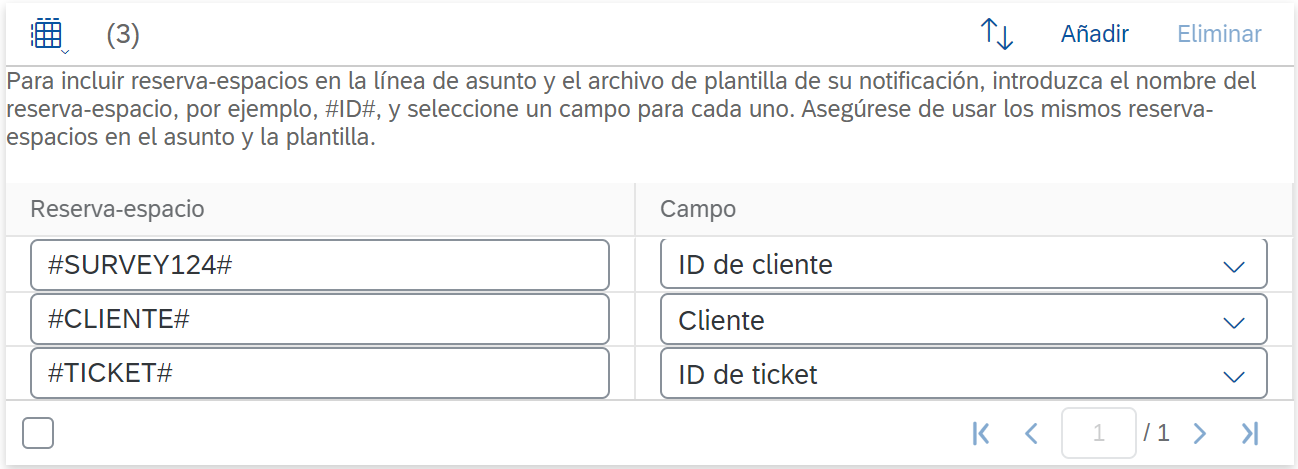The height and width of the screenshot is (469, 1298).
Task: Expand the "ID de cliente" dropdown
Action: 1233,266
